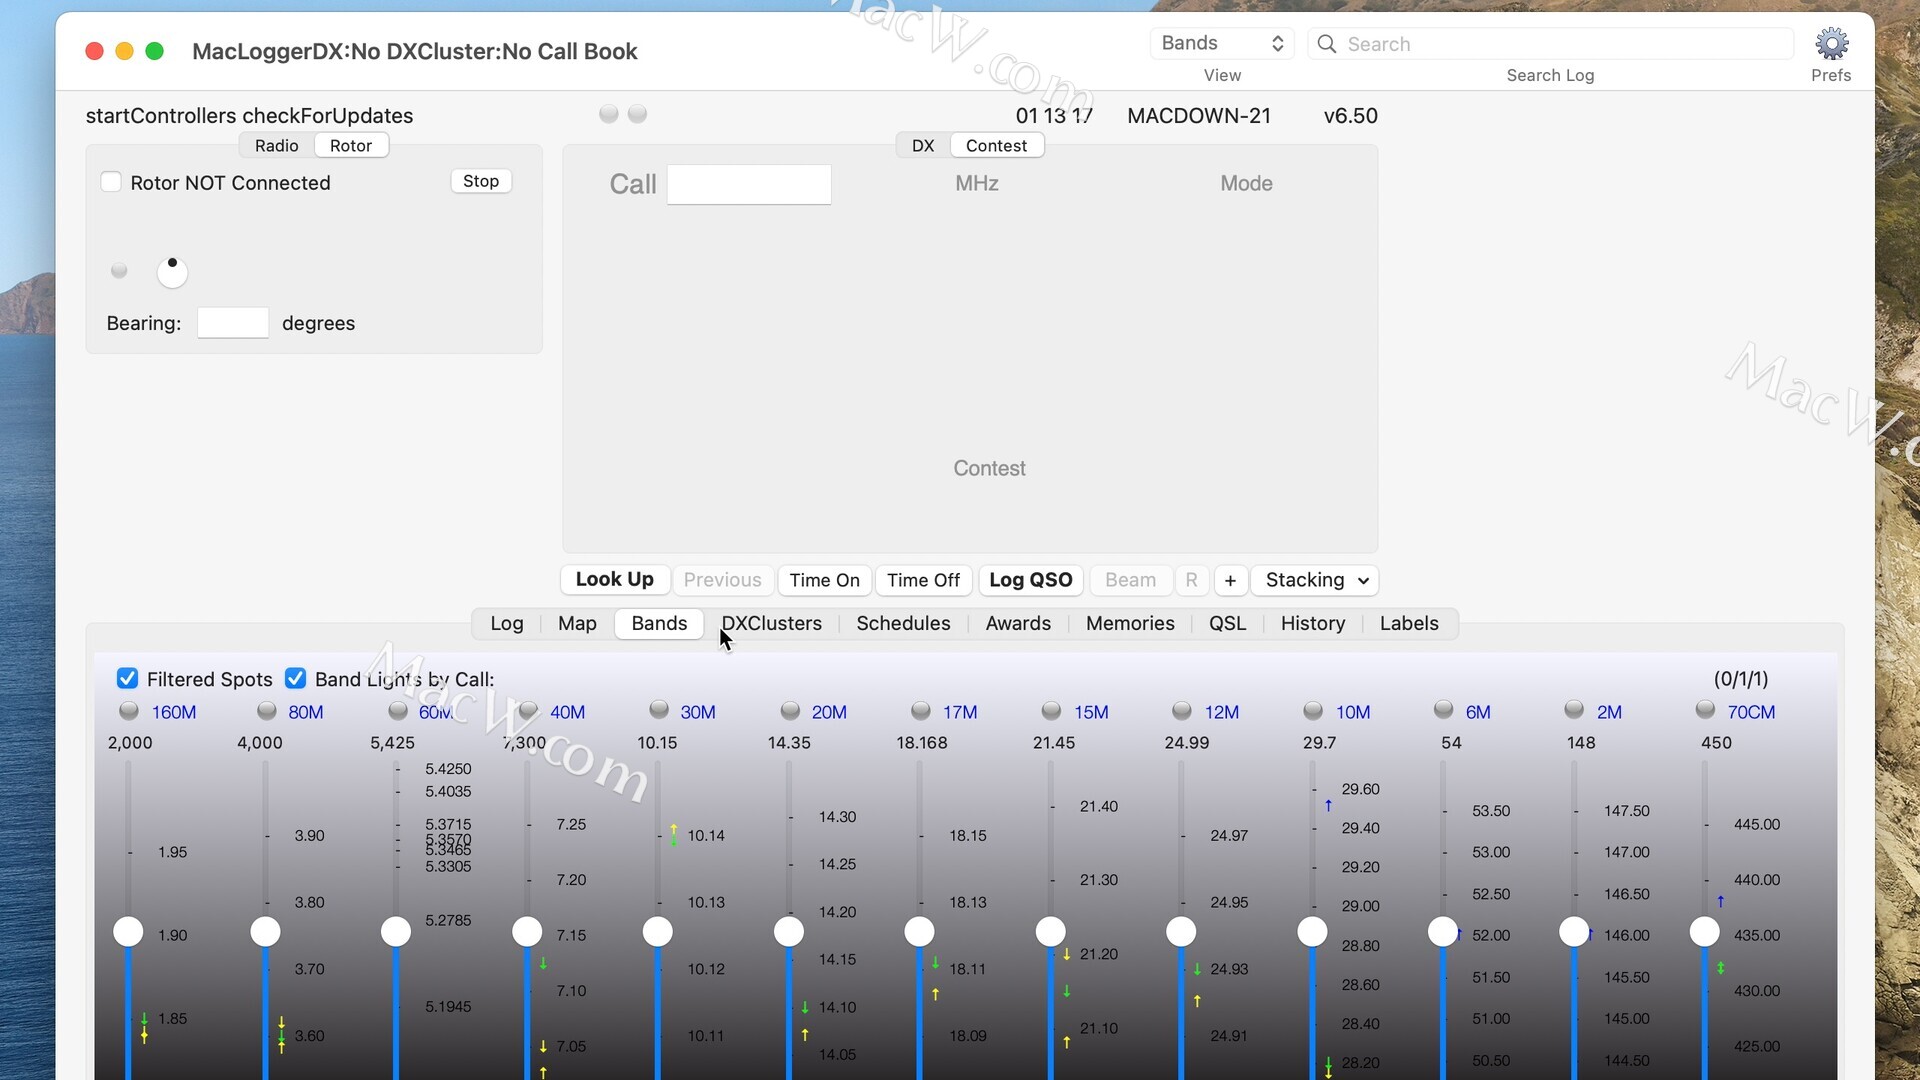Click the Time On button
The width and height of the screenshot is (1920, 1080).
(x=824, y=580)
